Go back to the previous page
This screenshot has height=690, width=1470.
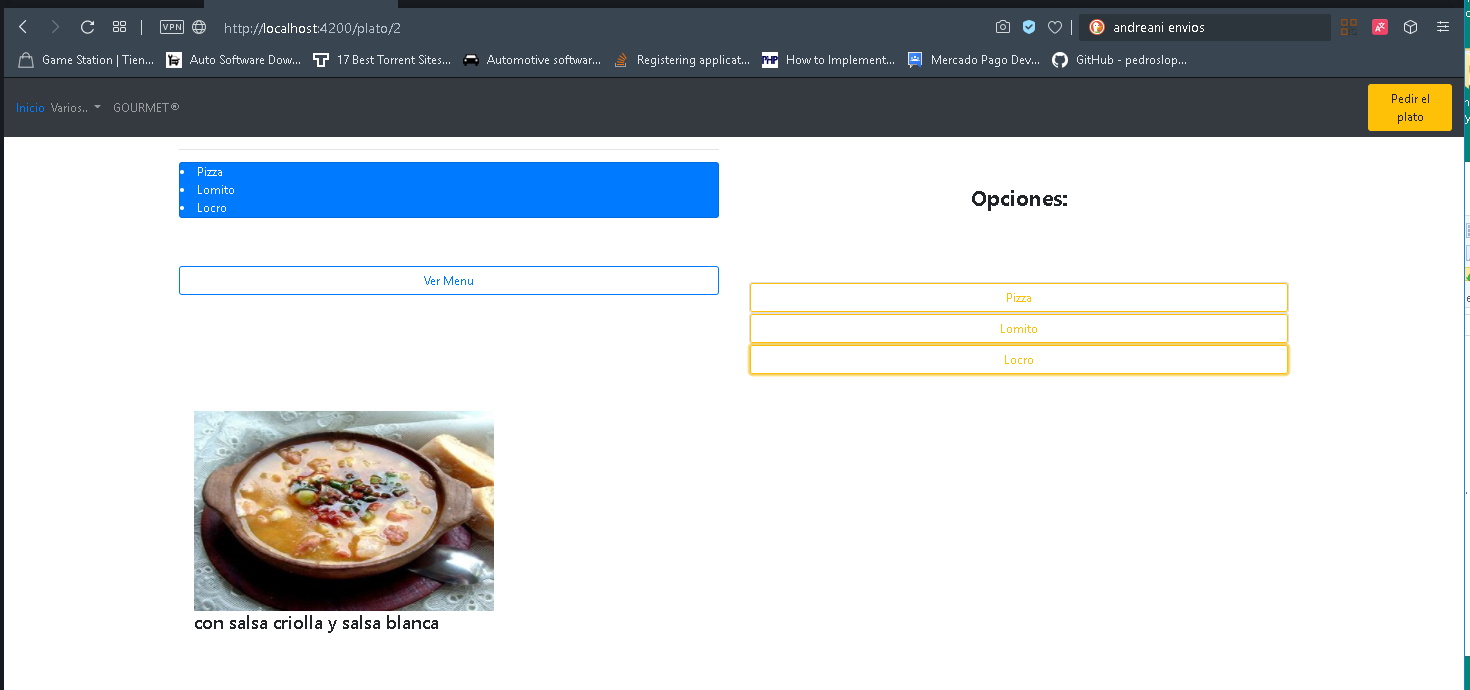(x=23, y=27)
